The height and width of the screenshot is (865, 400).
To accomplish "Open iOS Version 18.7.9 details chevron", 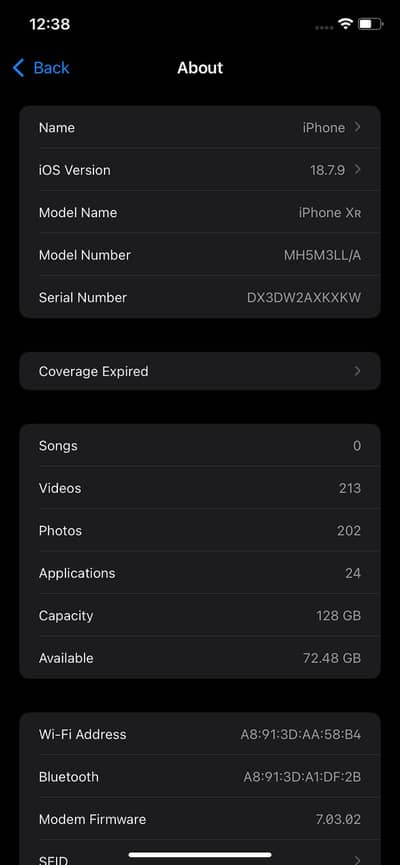I will pos(358,169).
